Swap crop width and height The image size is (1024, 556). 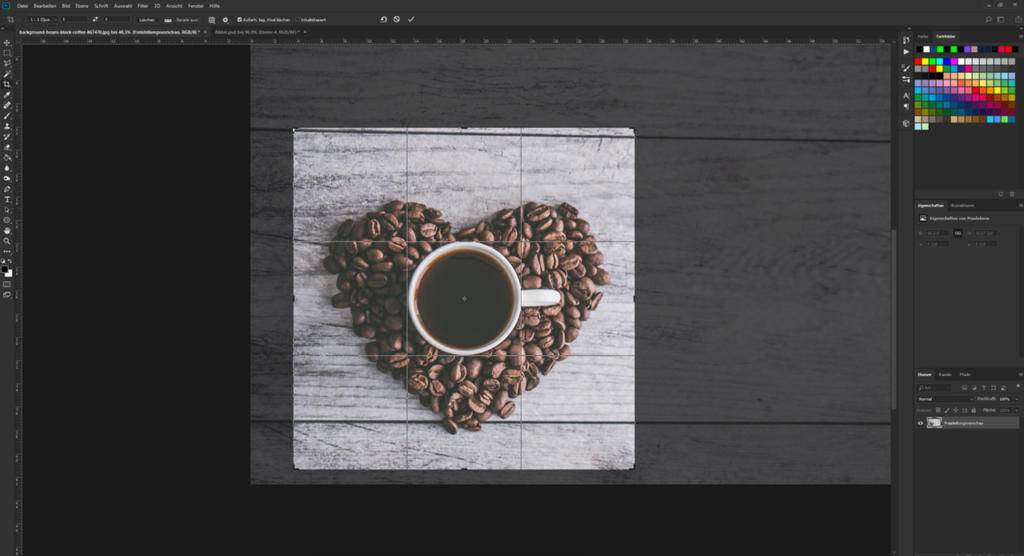tap(95, 20)
